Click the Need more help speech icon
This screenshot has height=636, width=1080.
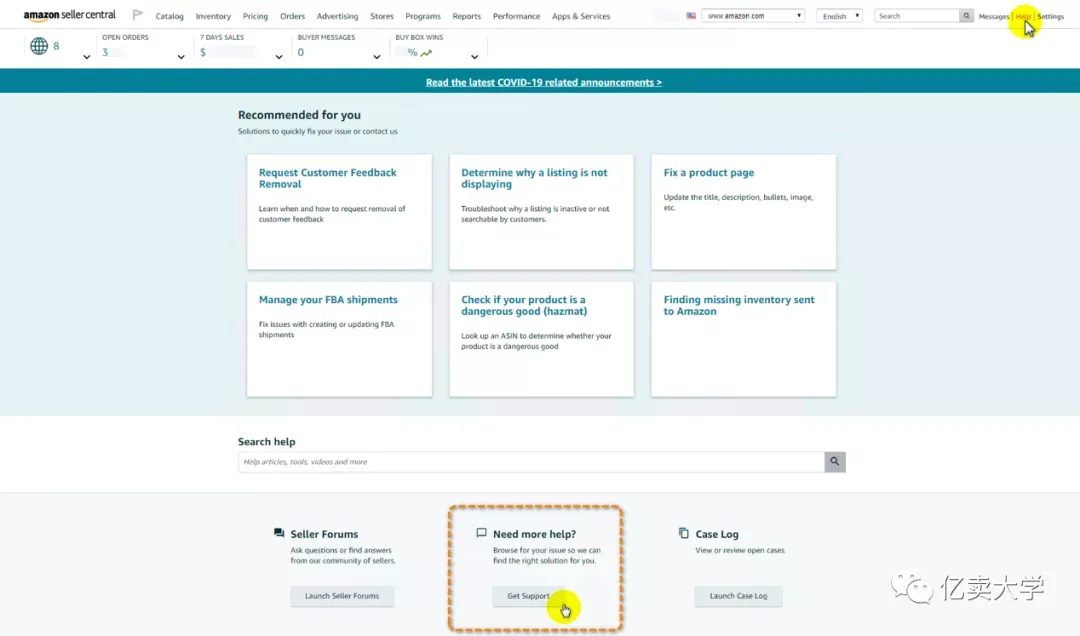(x=481, y=533)
